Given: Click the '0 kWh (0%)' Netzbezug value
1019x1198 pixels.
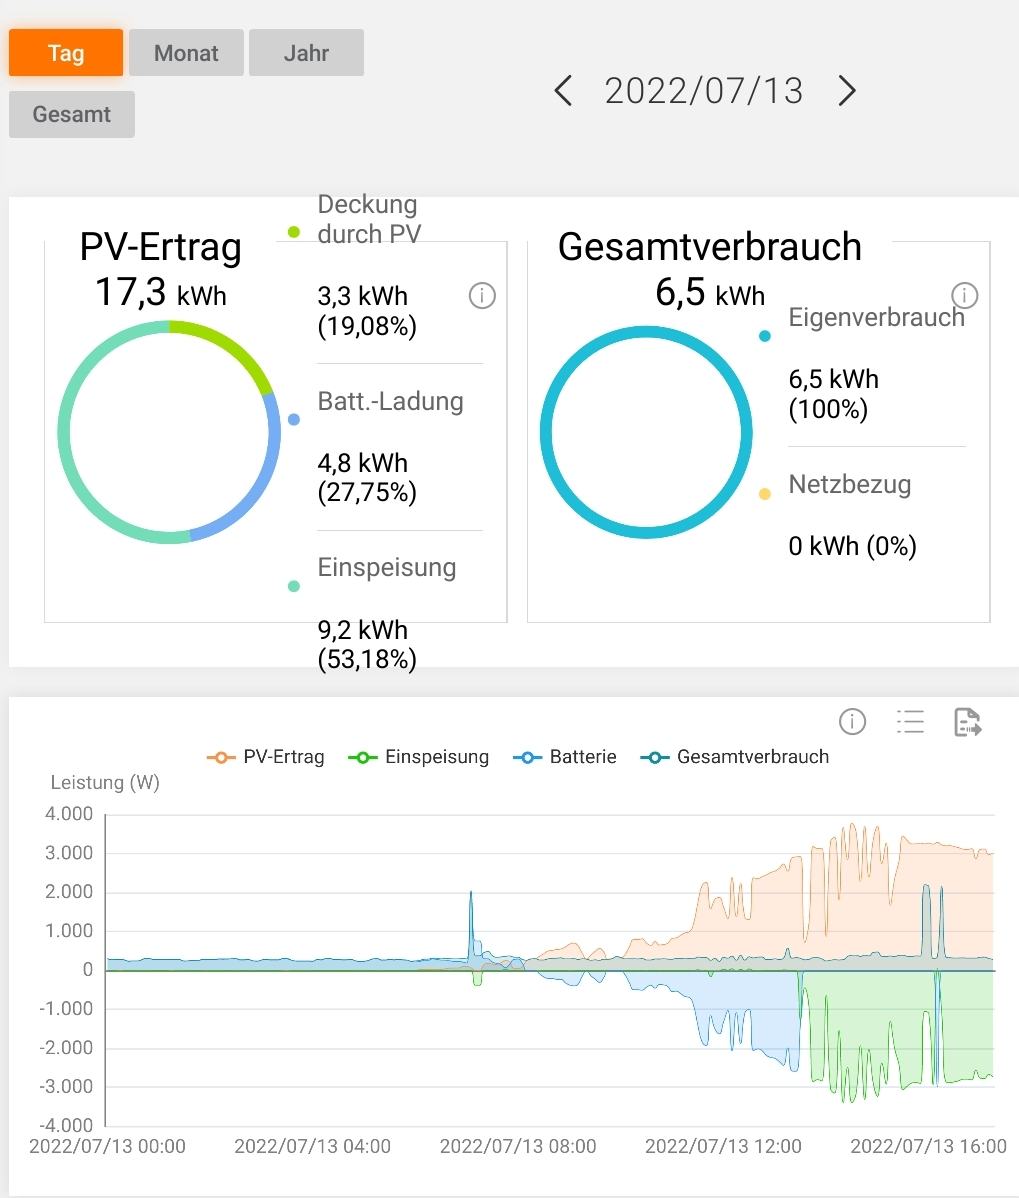Looking at the screenshot, I should tap(852, 546).
